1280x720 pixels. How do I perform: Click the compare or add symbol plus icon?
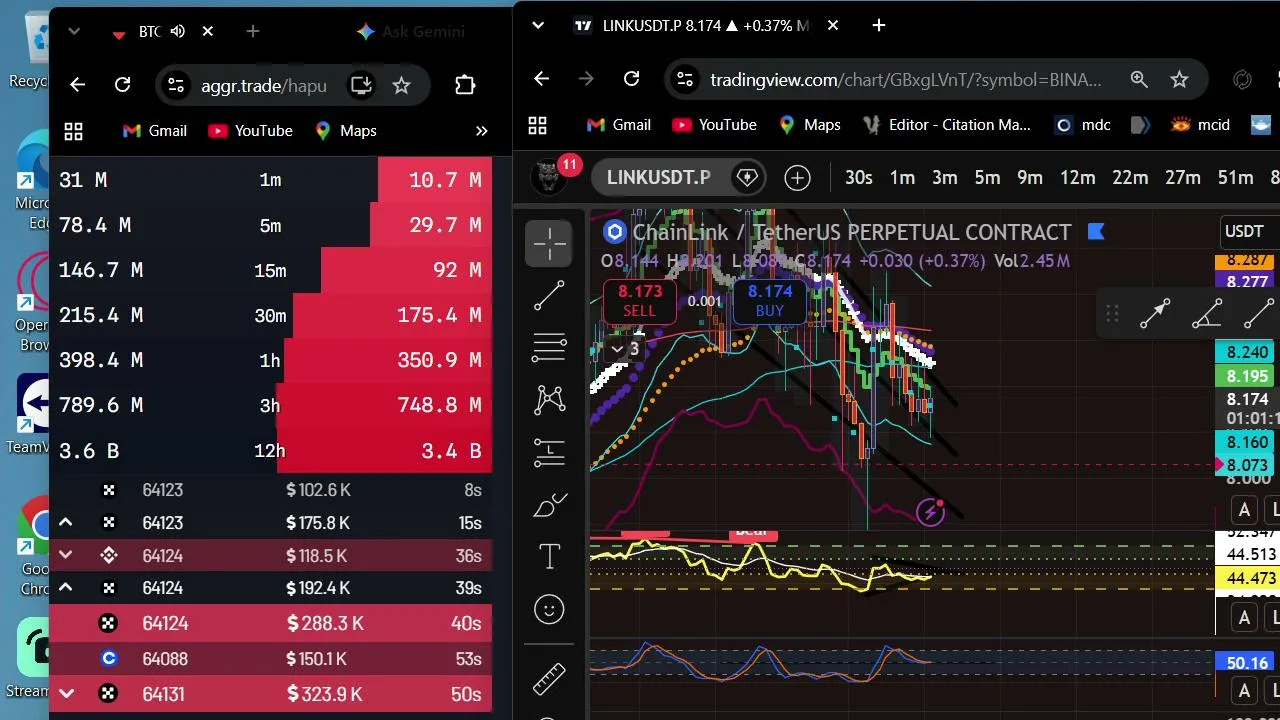point(797,178)
